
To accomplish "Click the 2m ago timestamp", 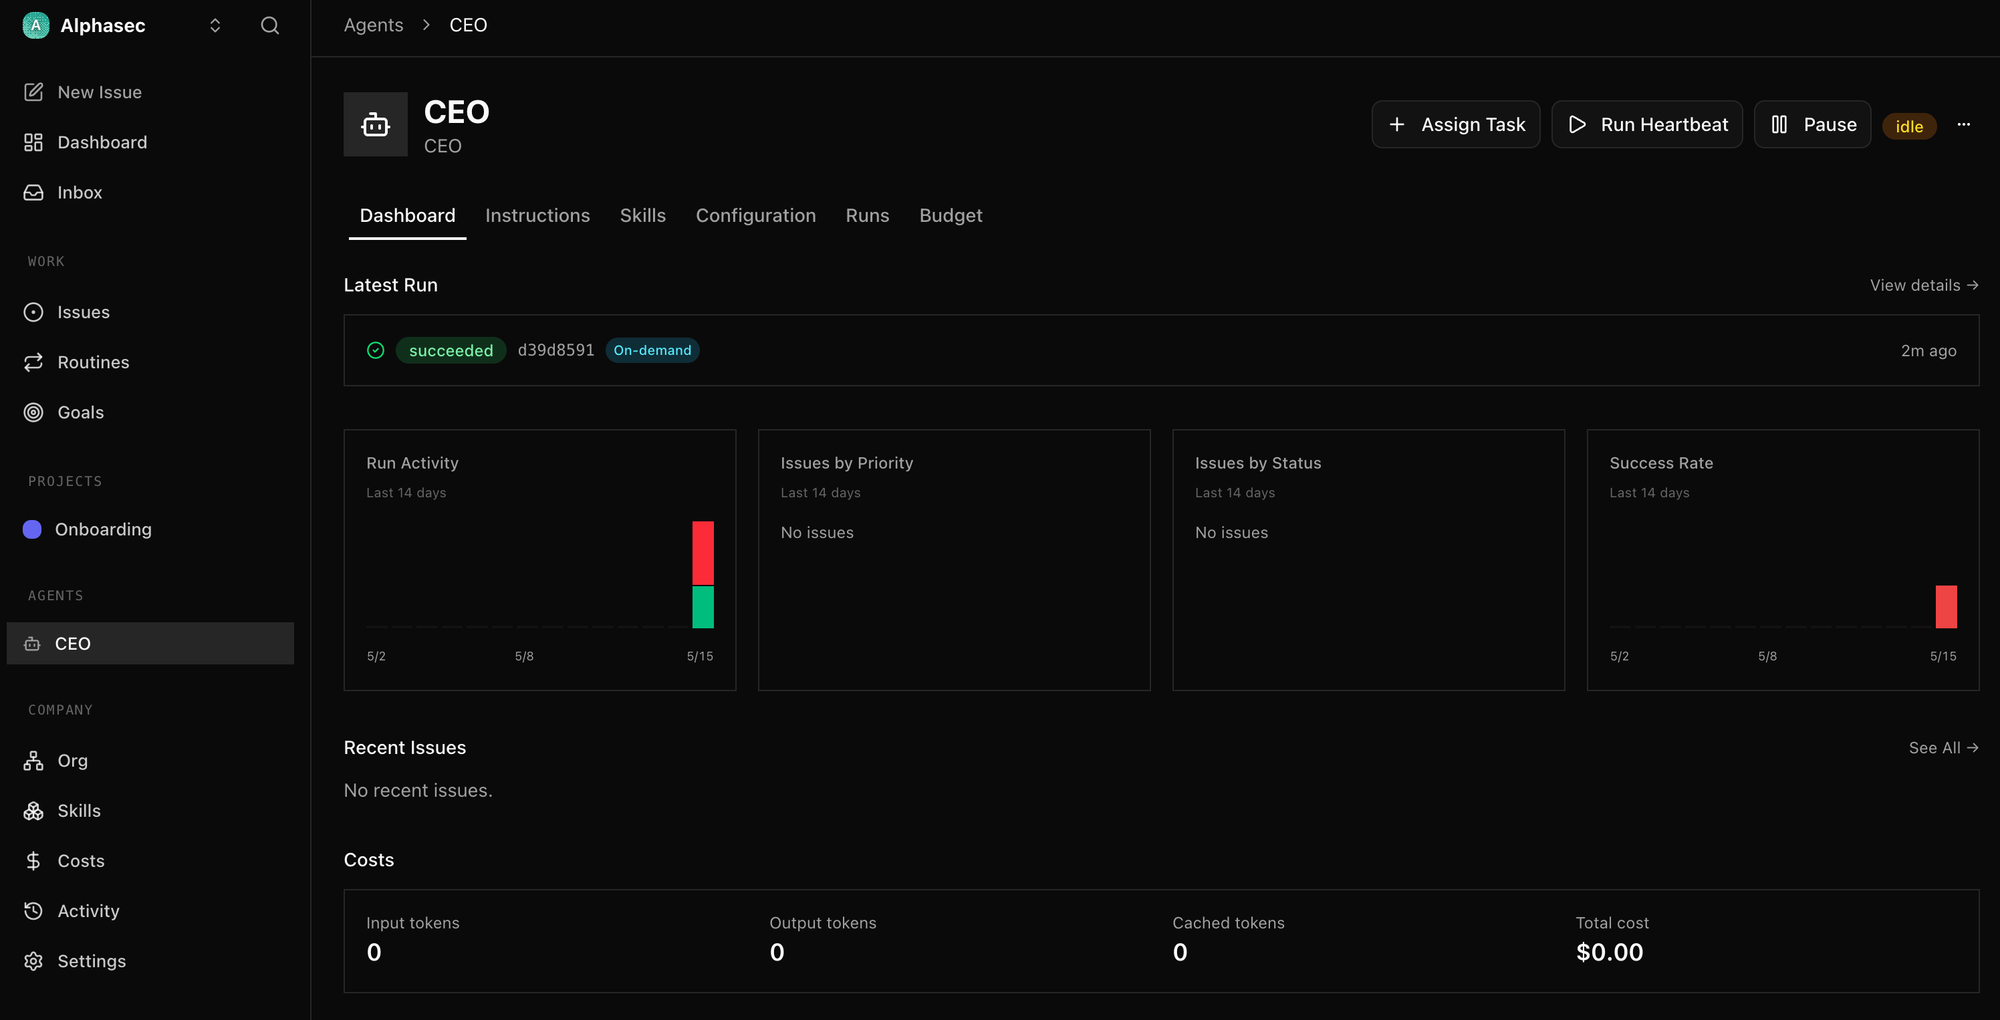I will 1929,350.
